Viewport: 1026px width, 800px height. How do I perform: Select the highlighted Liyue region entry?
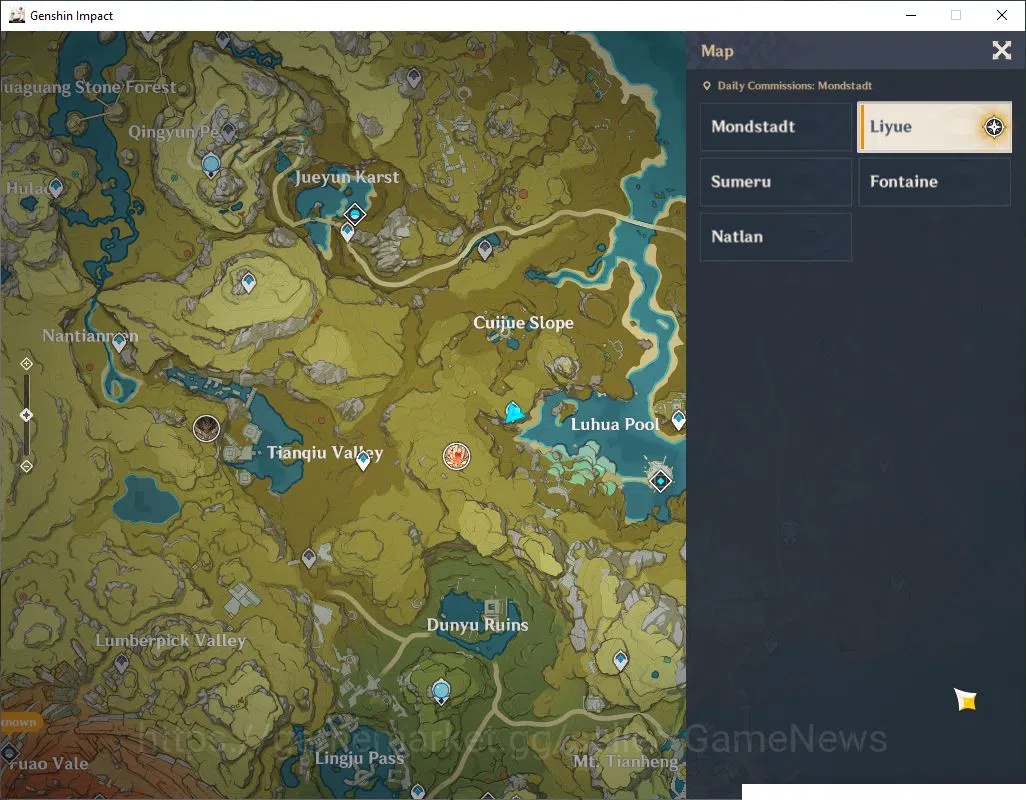pos(934,126)
